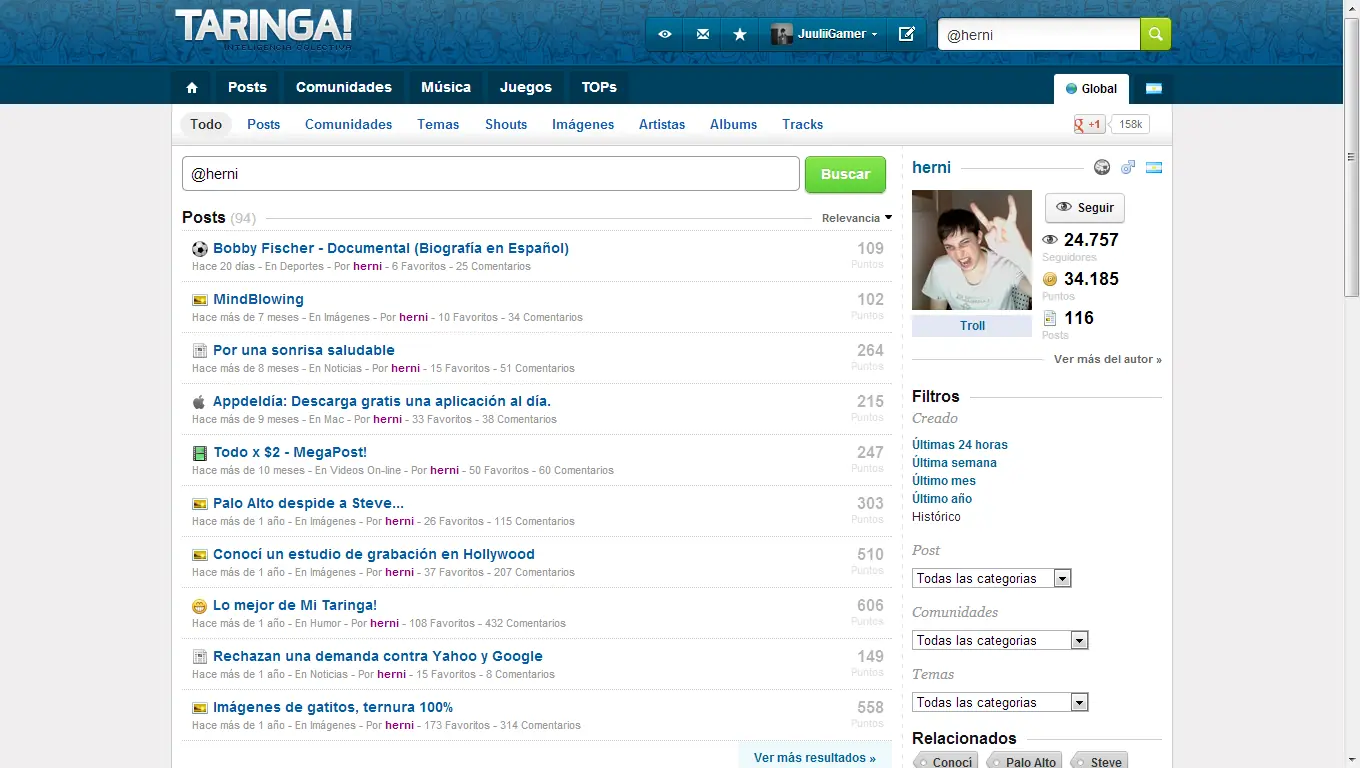The width and height of the screenshot is (1360, 768).
Task: Open Temas categories dropdown
Action: [x=1000, y=702]
